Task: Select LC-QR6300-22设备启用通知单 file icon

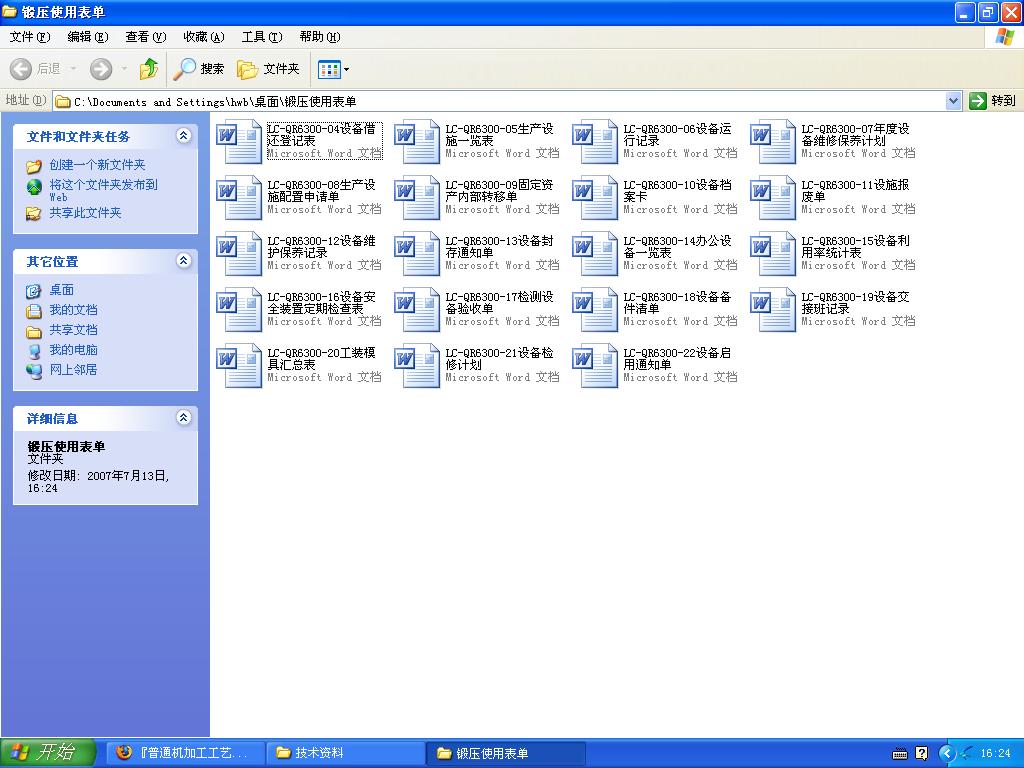Action: coord(595,366)
